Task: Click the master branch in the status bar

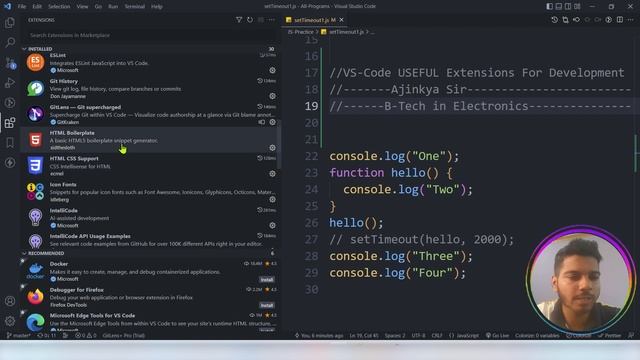Action: click(x=19, y=336)
